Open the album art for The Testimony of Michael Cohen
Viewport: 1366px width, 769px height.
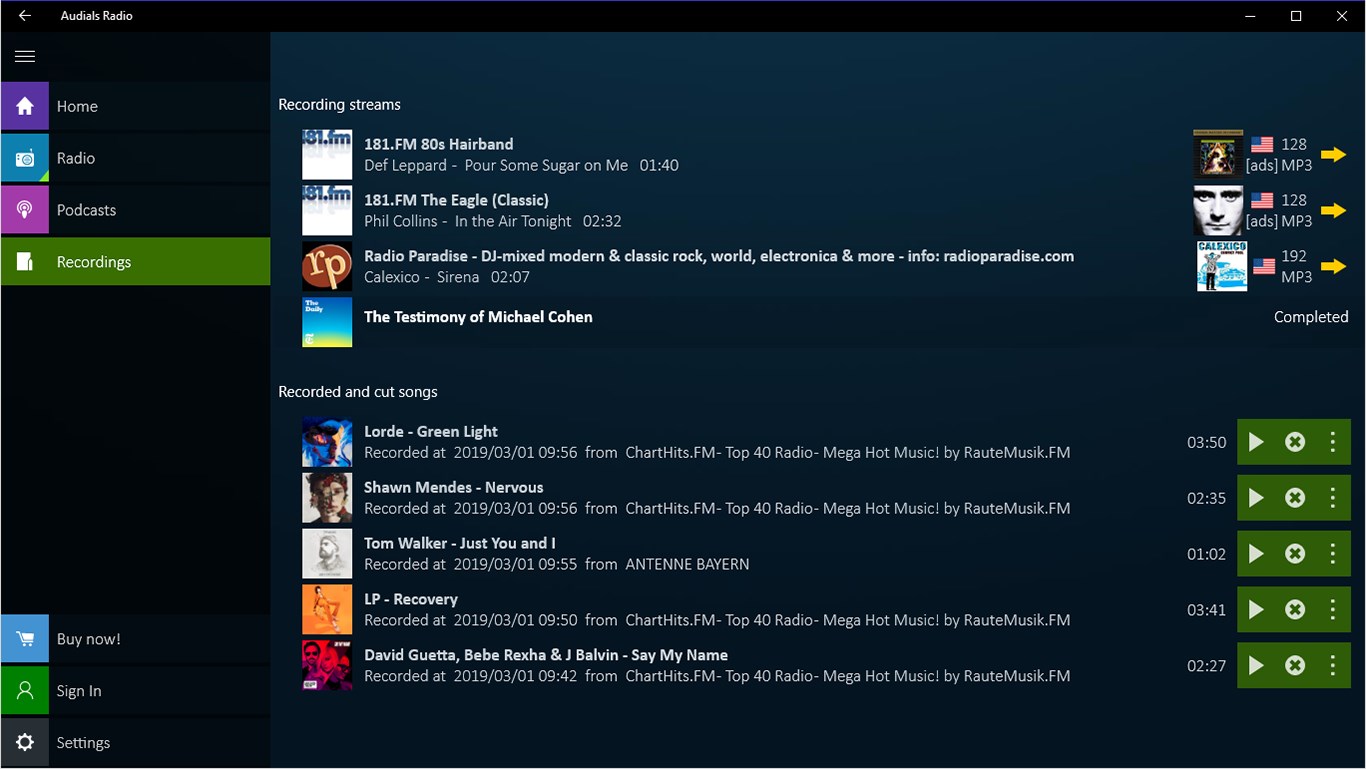click(326, 322)
